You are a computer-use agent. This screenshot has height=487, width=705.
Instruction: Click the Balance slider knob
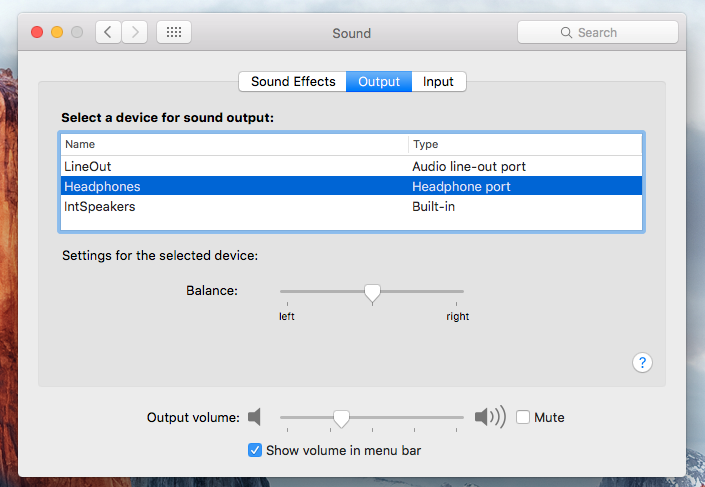pos(372,292)
